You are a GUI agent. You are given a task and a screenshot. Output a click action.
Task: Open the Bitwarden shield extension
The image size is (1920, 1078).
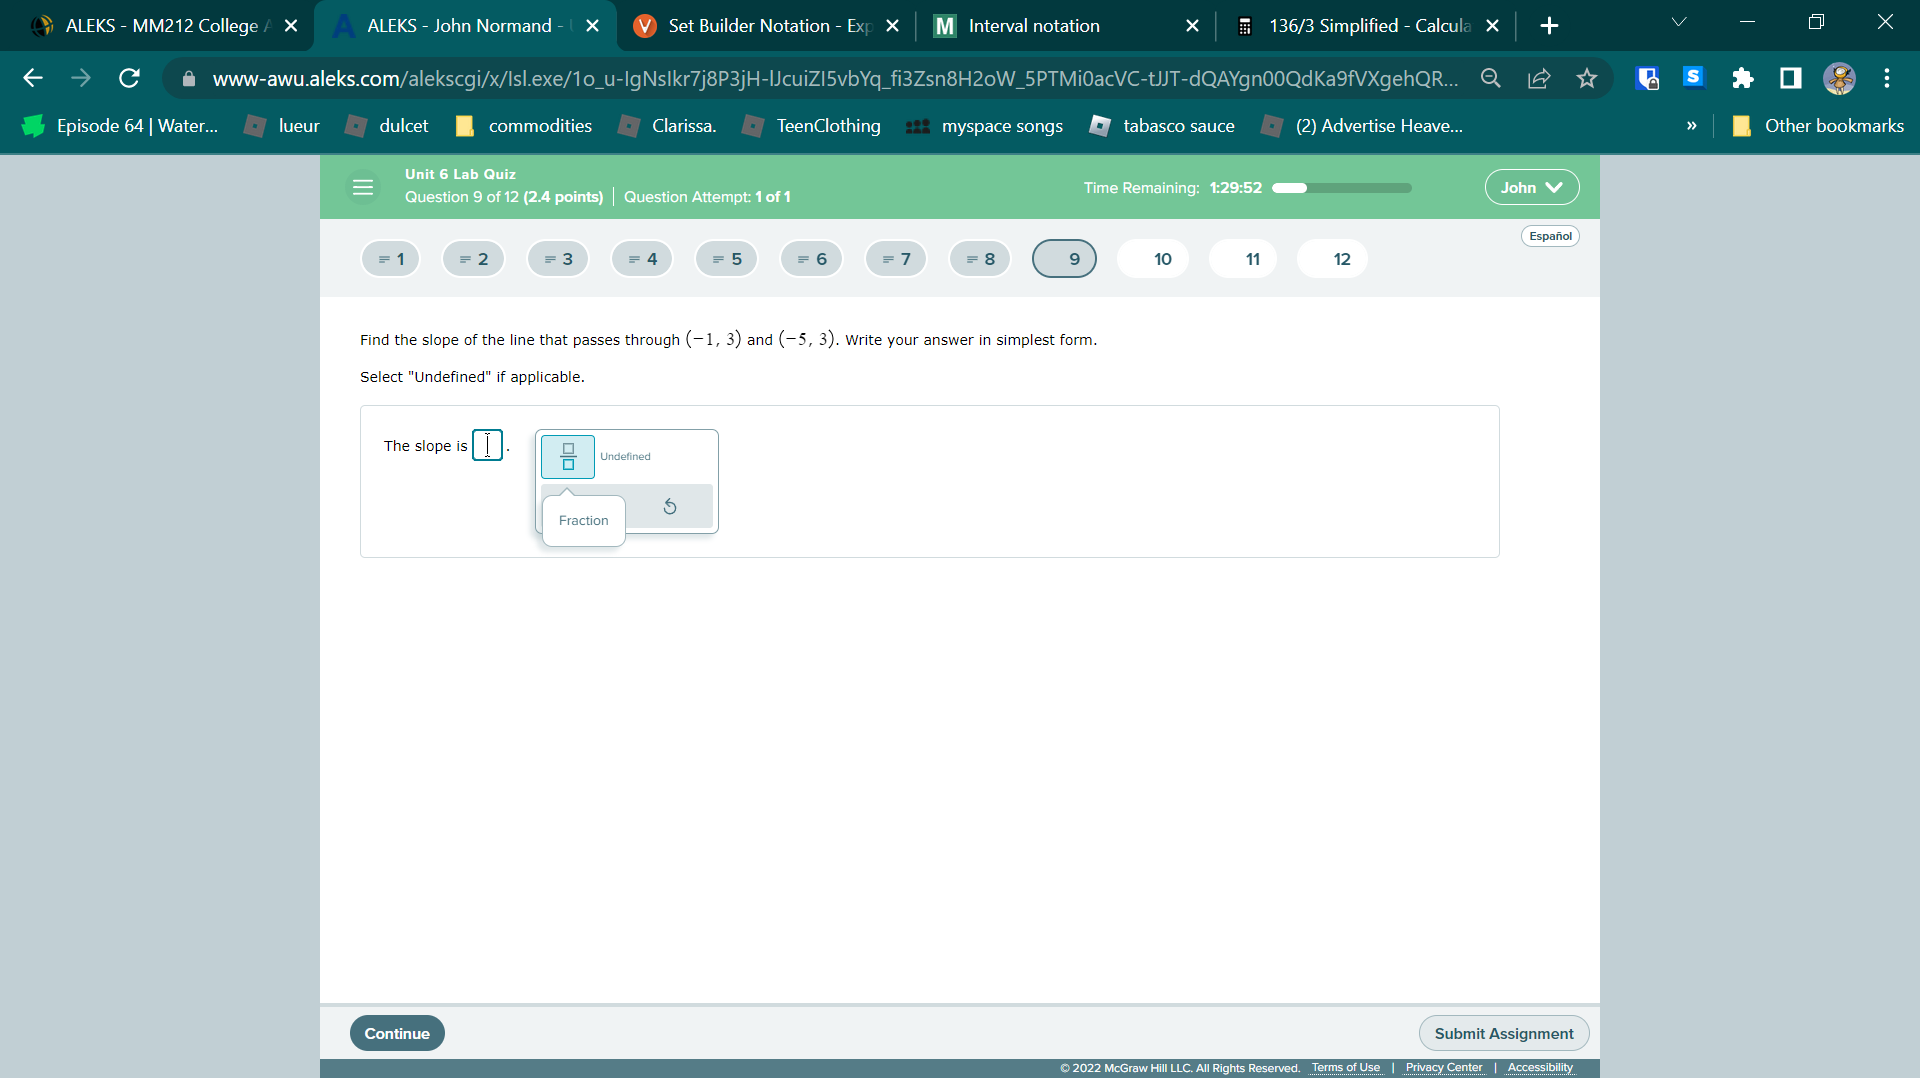click(1647, 78)
